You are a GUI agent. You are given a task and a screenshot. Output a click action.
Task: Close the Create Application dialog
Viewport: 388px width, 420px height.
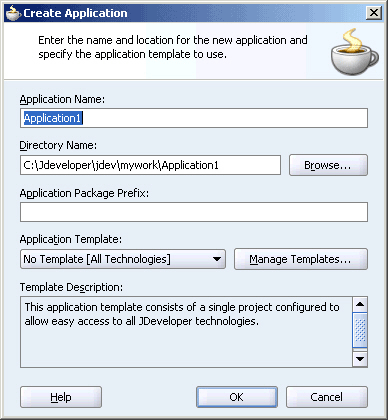[x=374, y=13]
